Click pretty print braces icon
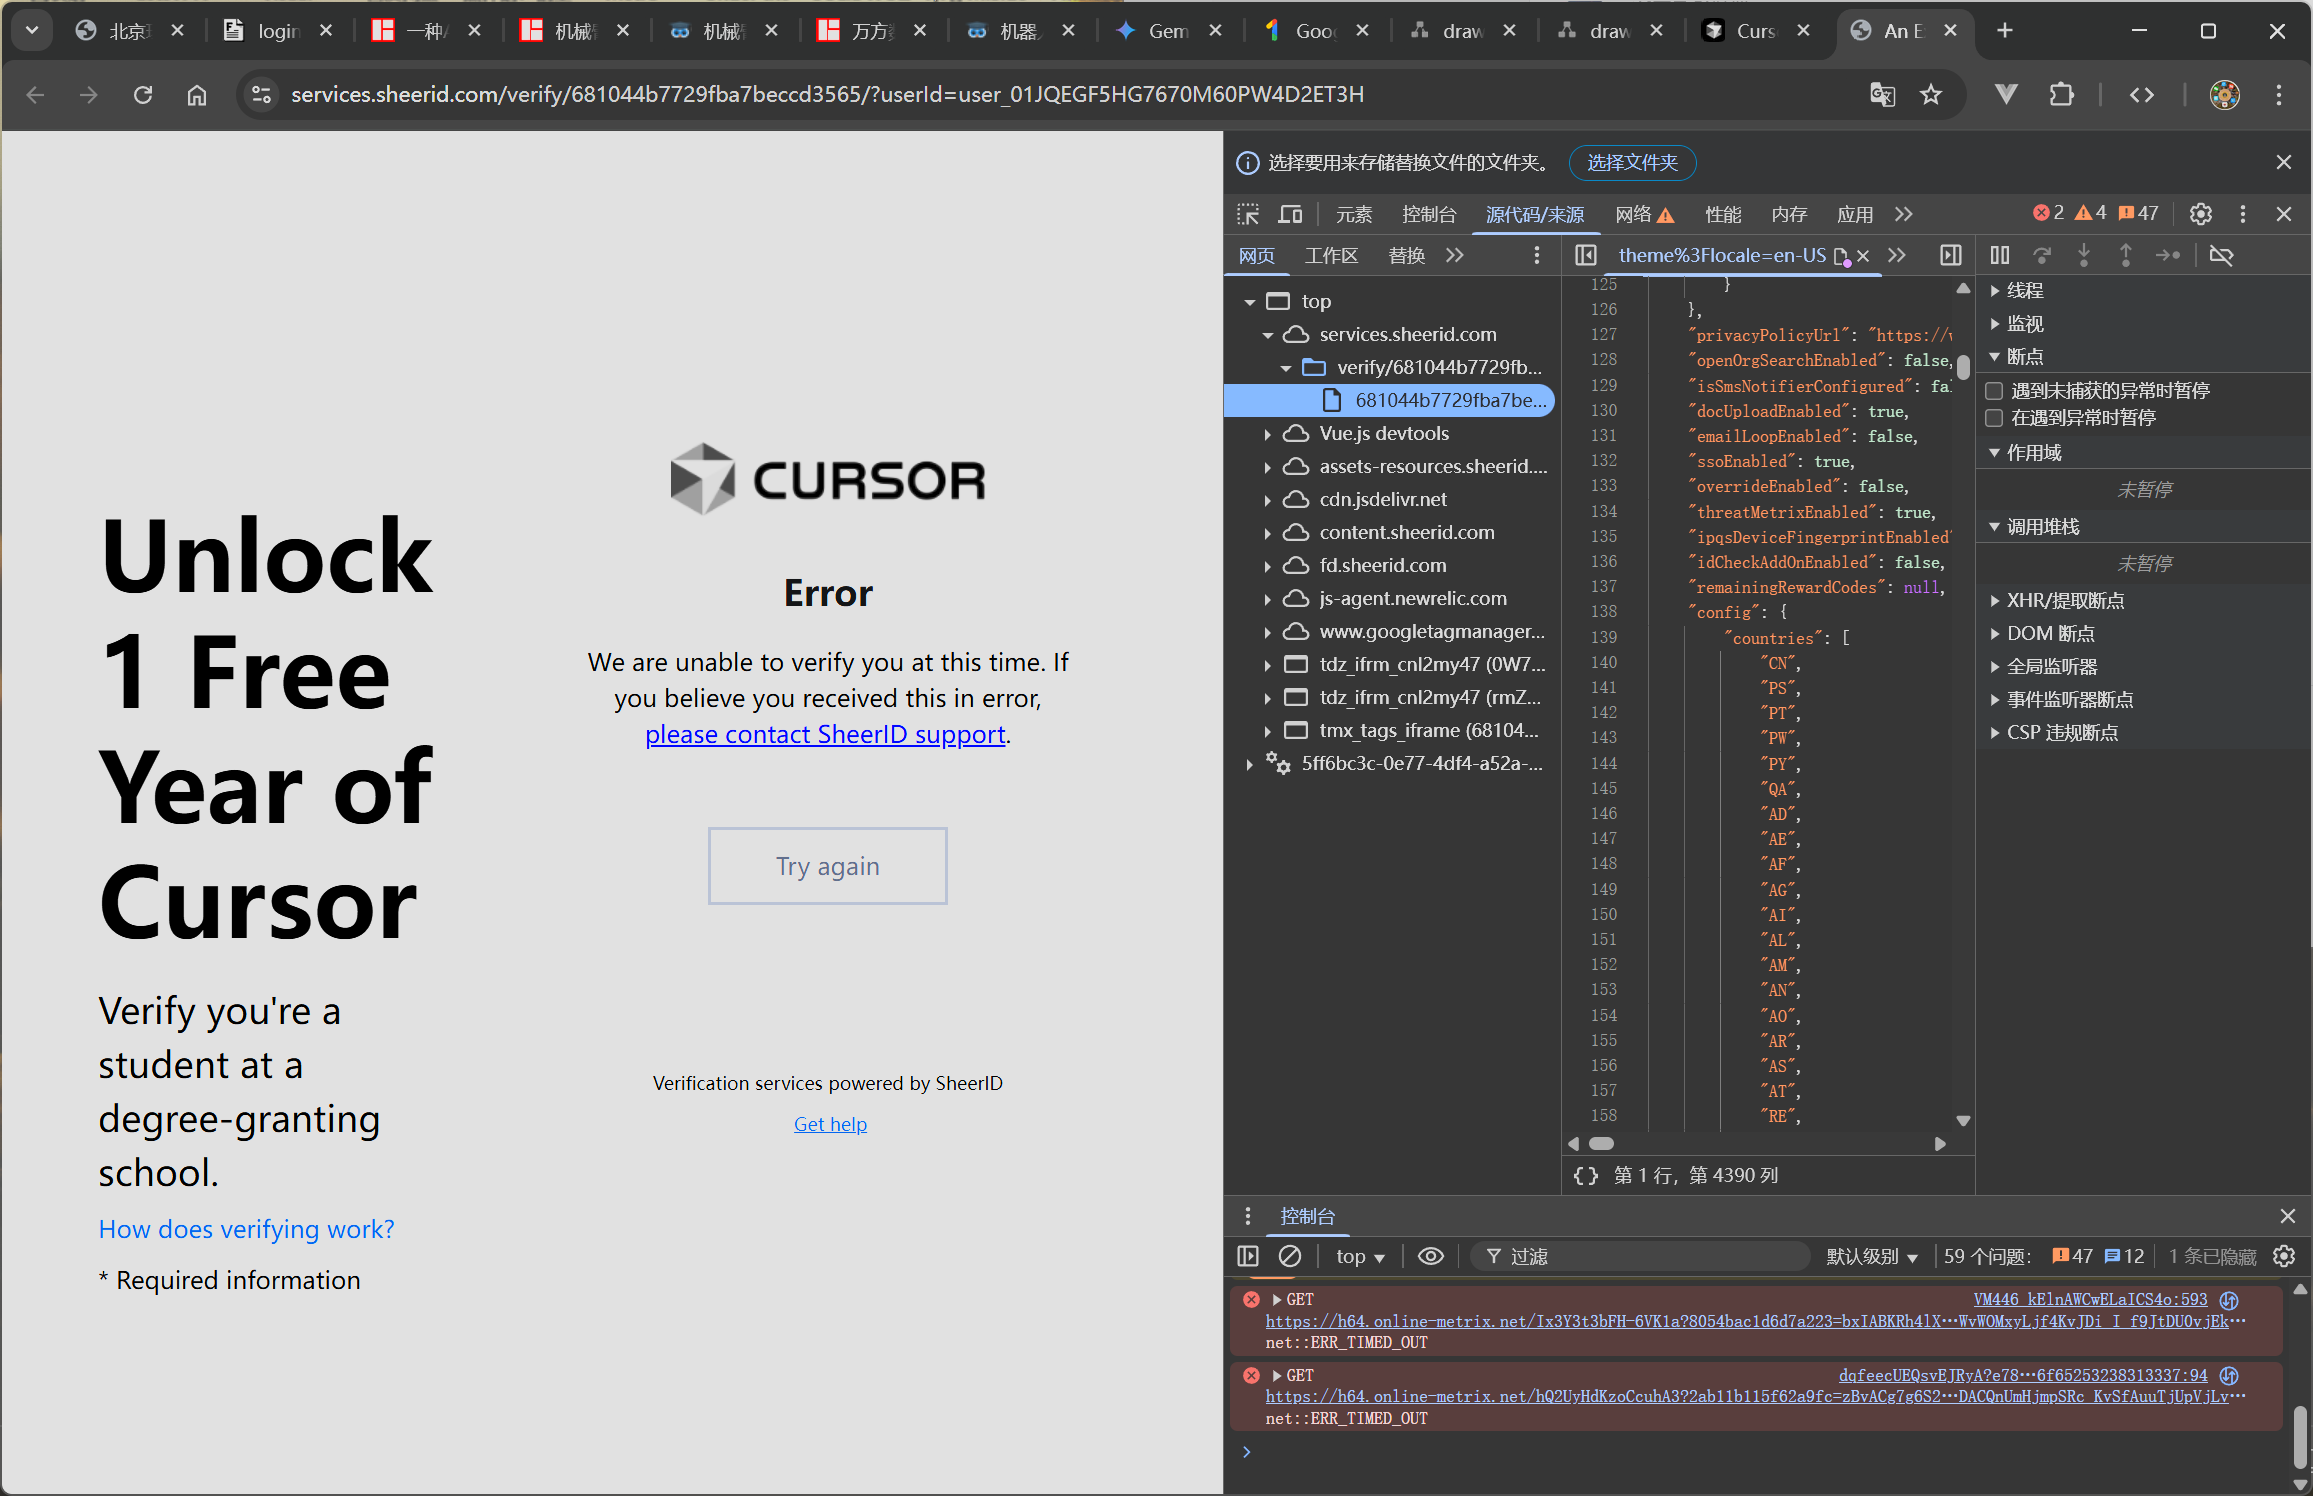The image size is (2313, 1496). pos(1585,1175)
